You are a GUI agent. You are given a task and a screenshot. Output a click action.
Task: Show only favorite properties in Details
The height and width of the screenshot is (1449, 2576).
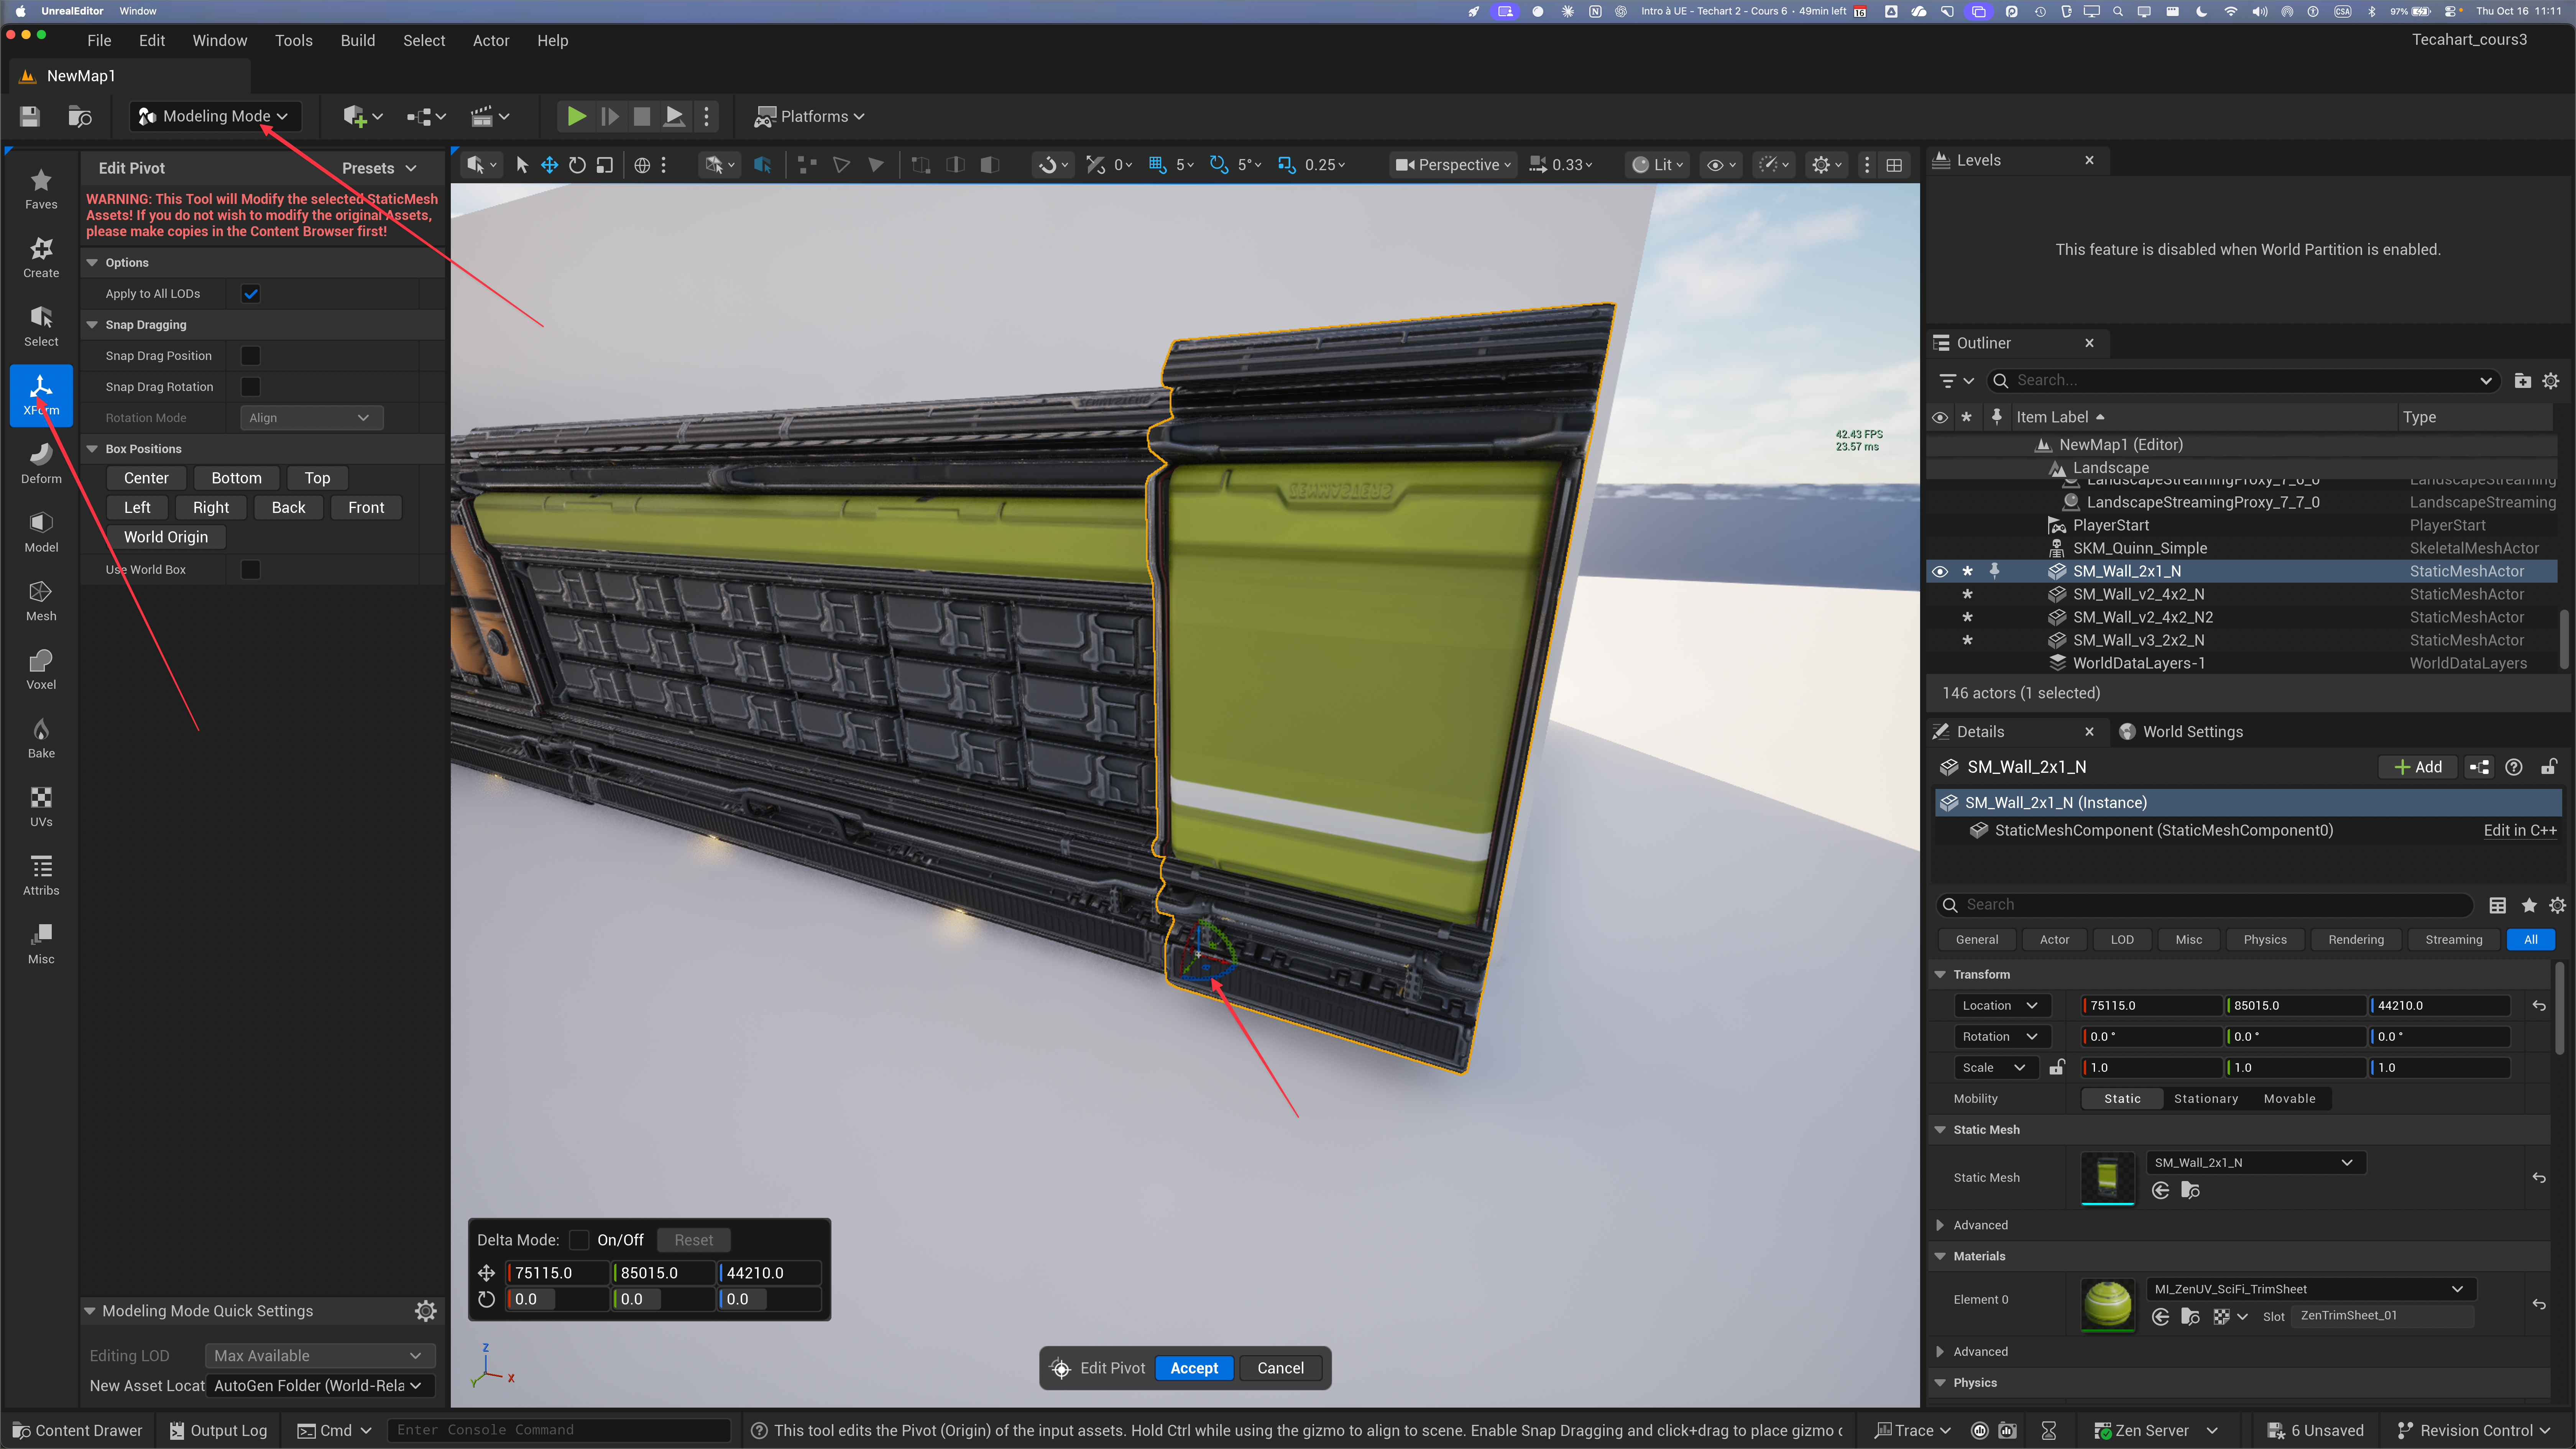point(2529,905)
